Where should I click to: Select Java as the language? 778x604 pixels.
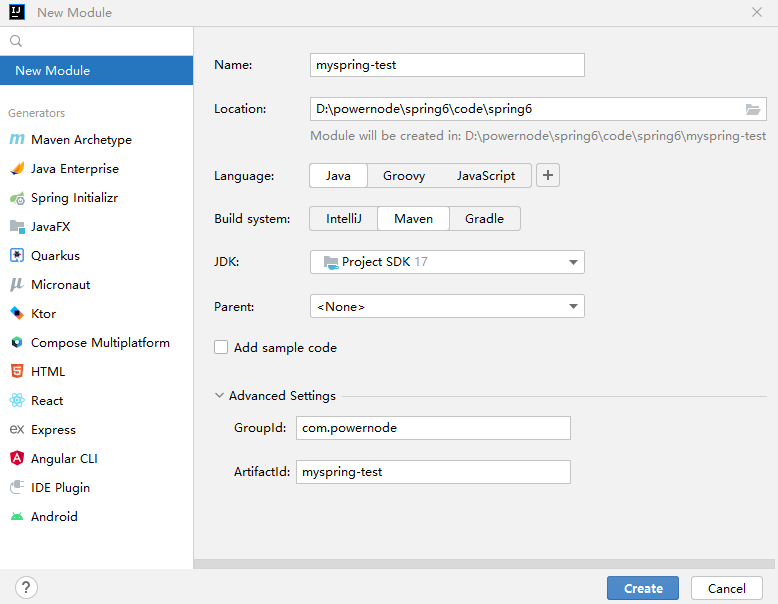click(338, 176)
